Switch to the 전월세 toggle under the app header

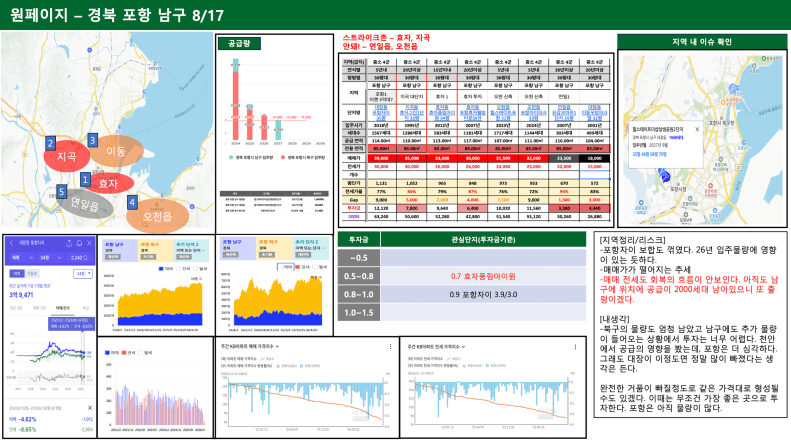[x=32, y=273]
